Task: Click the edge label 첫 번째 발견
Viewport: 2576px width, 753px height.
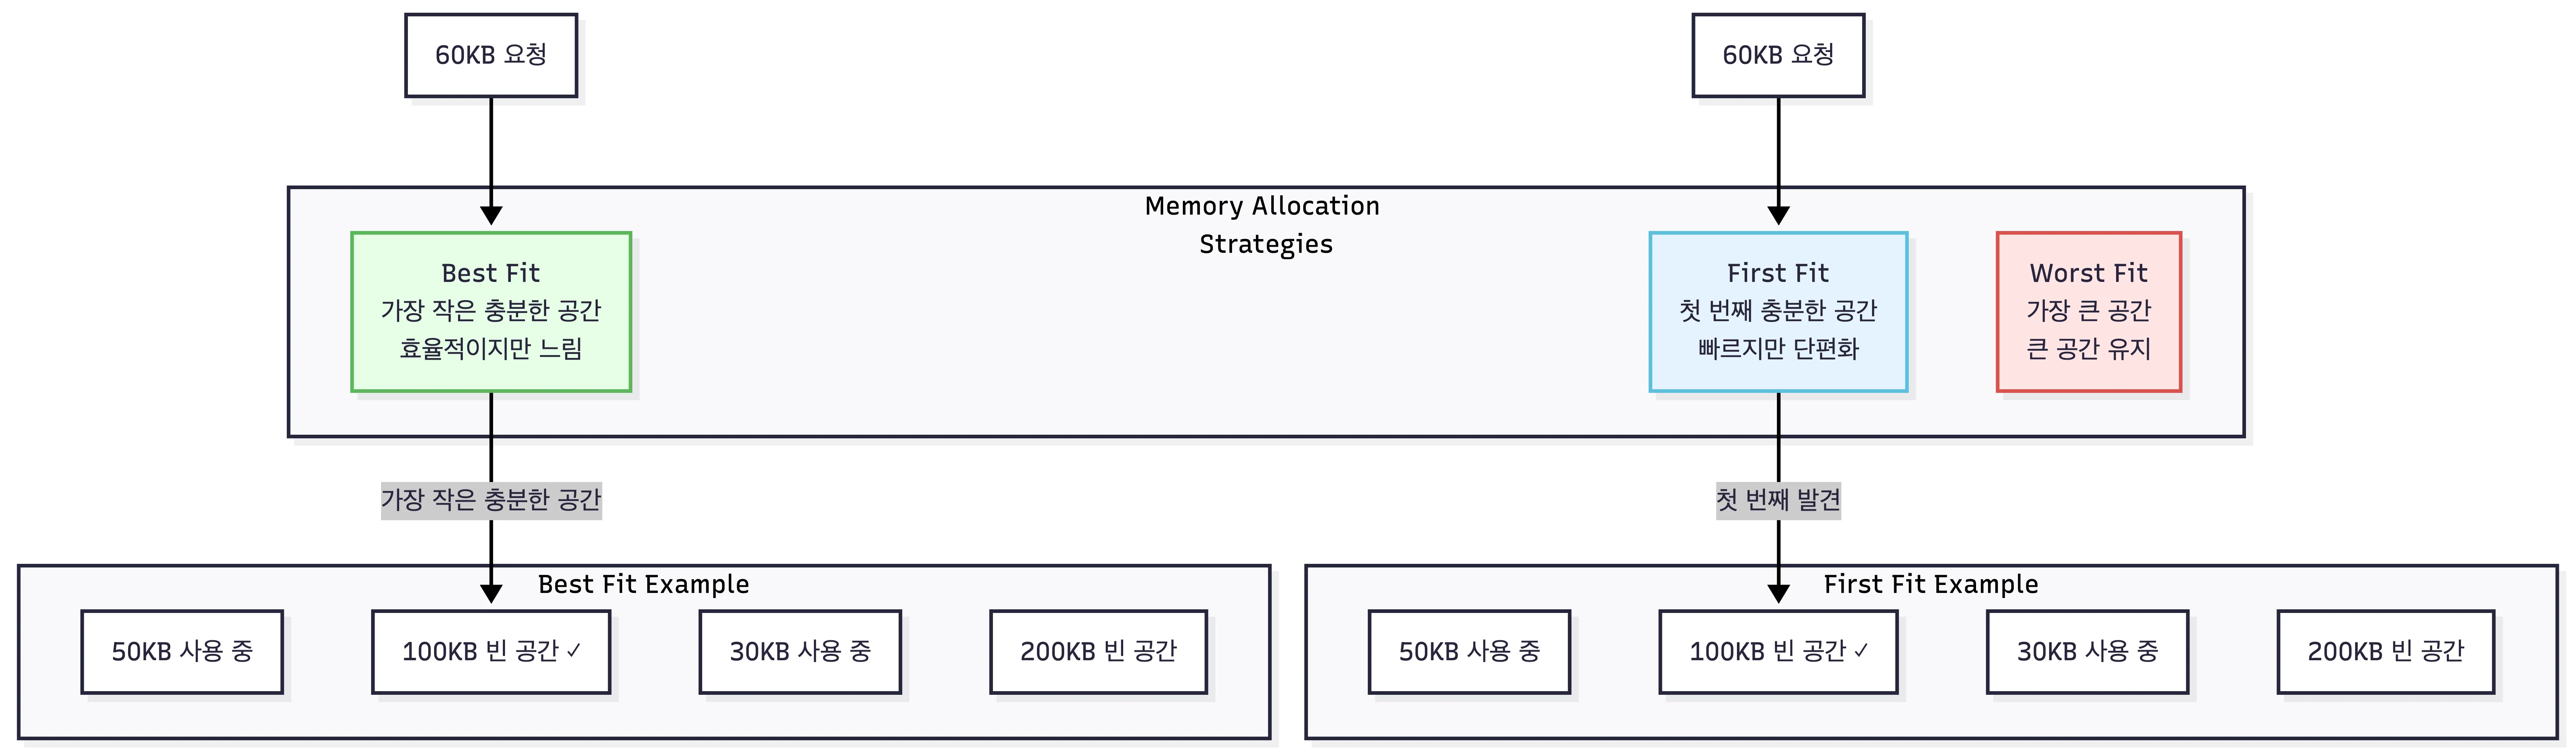Action: (1778, 499)
